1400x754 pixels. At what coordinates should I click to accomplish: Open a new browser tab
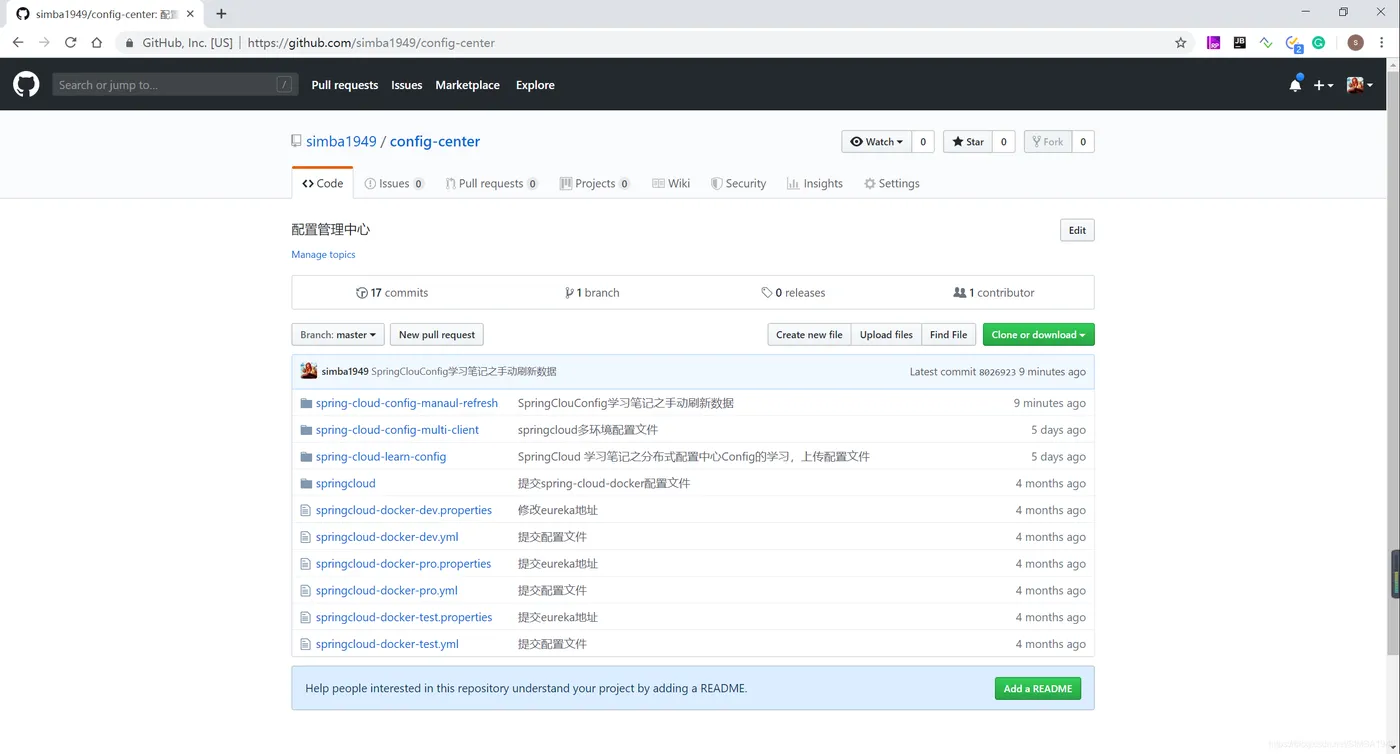coord(221,14)
